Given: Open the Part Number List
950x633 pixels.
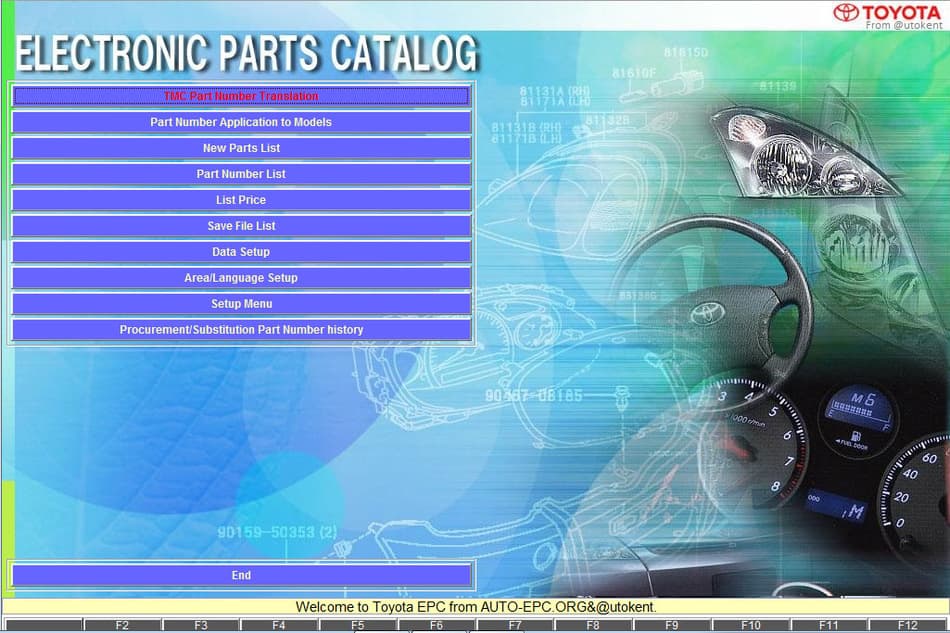Looking at the screenshot, I should pyautogui.click(x=241, y=174).
